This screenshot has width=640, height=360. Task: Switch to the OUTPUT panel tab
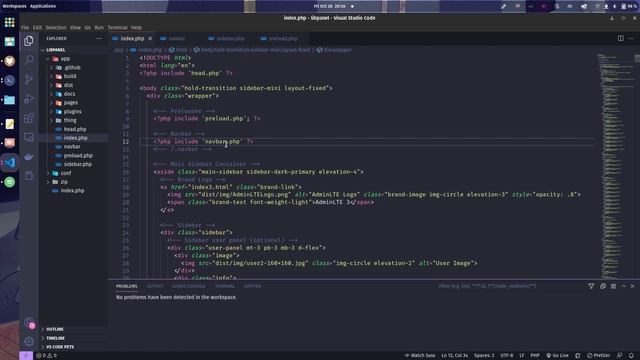pyautogui.click(x=155, y=286)
